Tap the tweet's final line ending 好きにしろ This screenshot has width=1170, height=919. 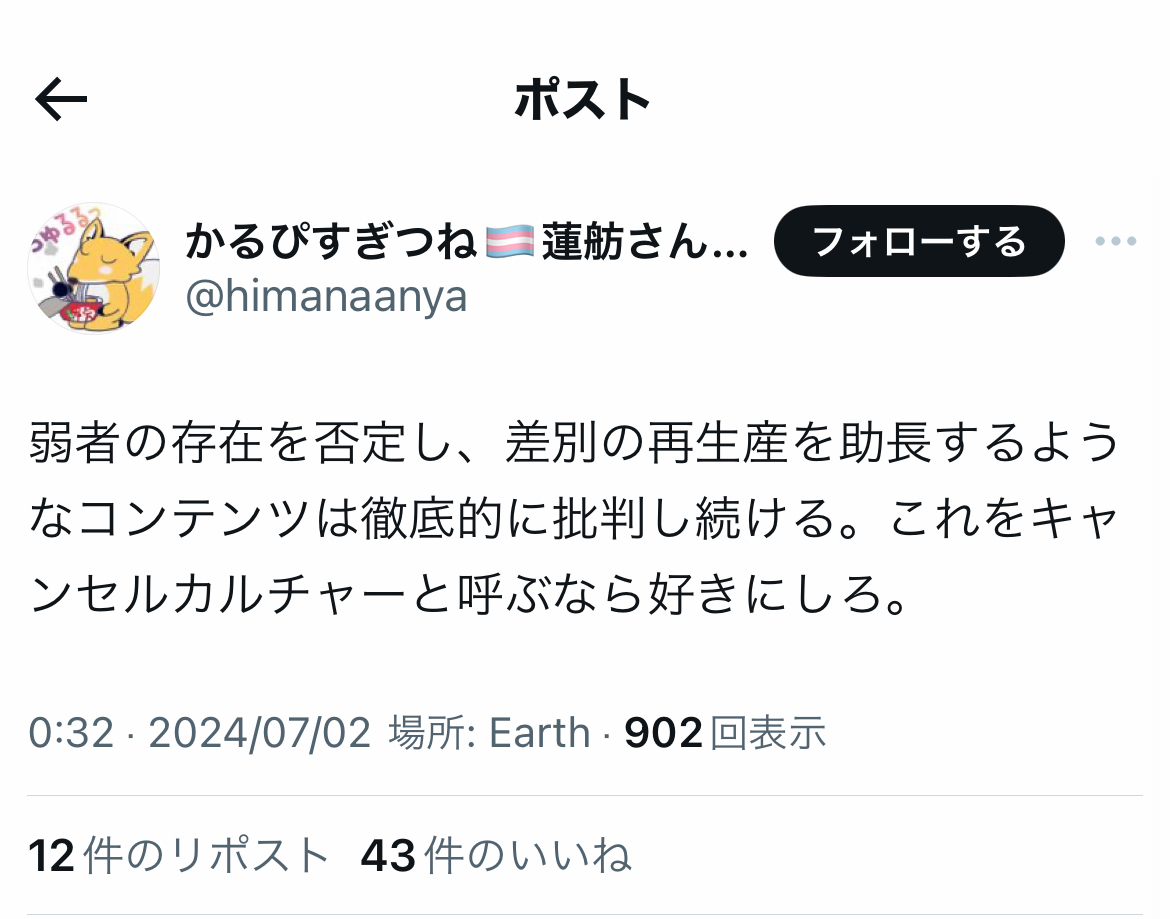(469, 595)
